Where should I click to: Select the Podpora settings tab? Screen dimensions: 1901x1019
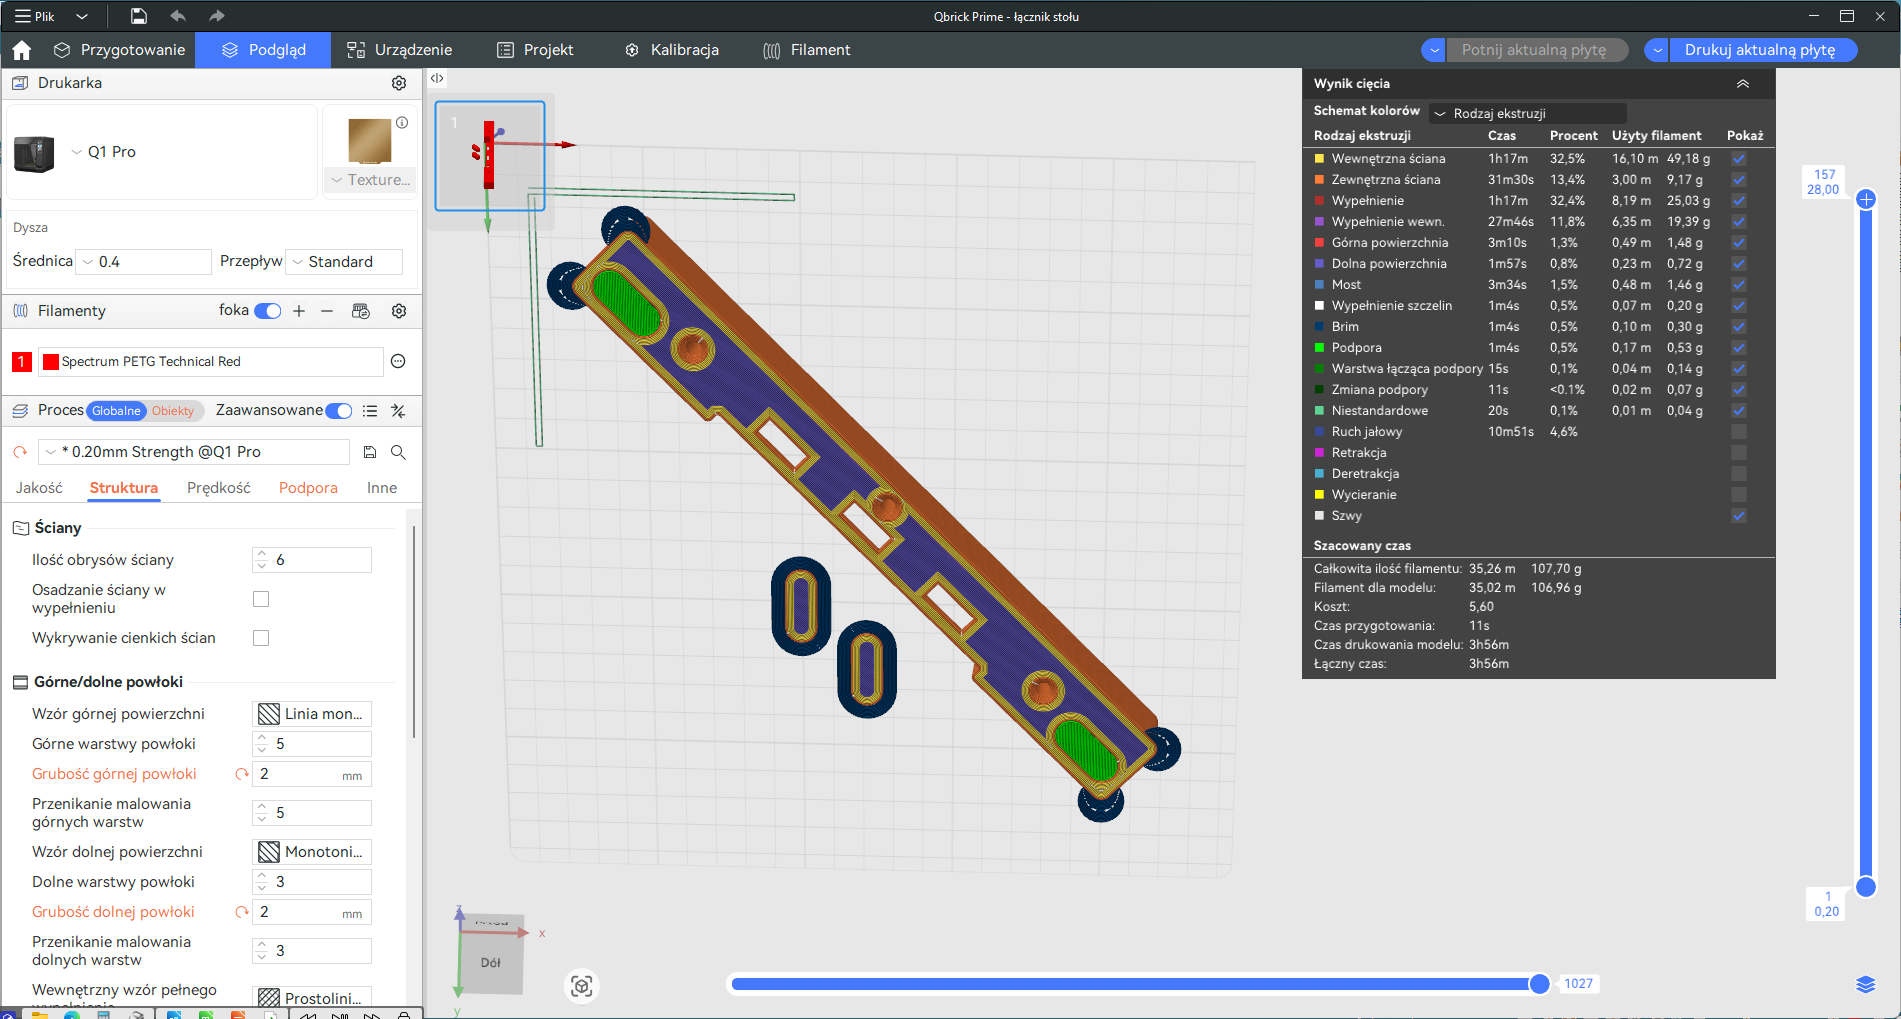coord(308,488)
